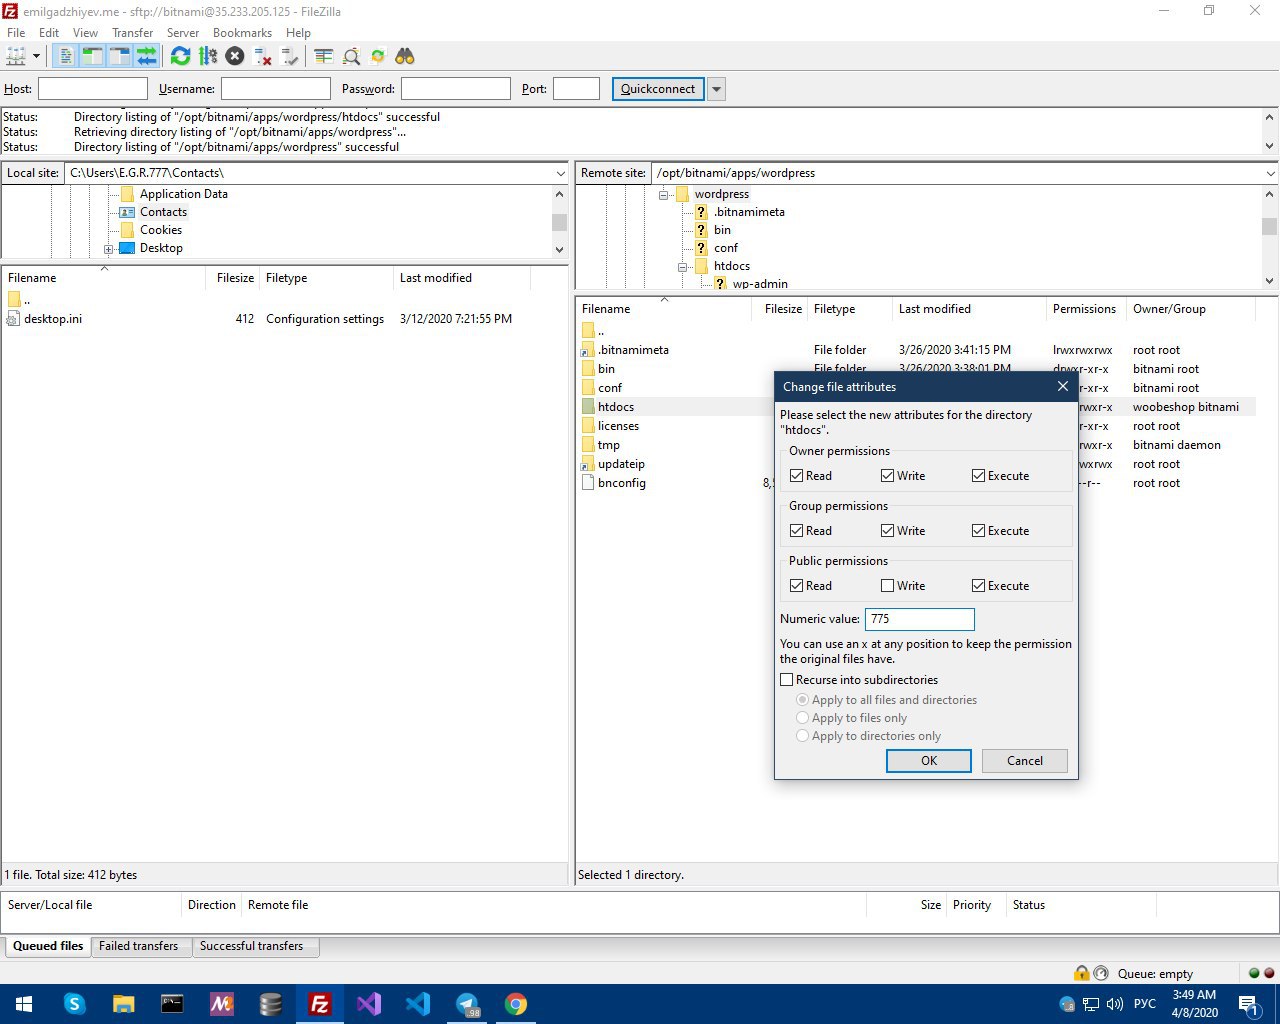Open the Edit menu

click(x=49, y=33)
